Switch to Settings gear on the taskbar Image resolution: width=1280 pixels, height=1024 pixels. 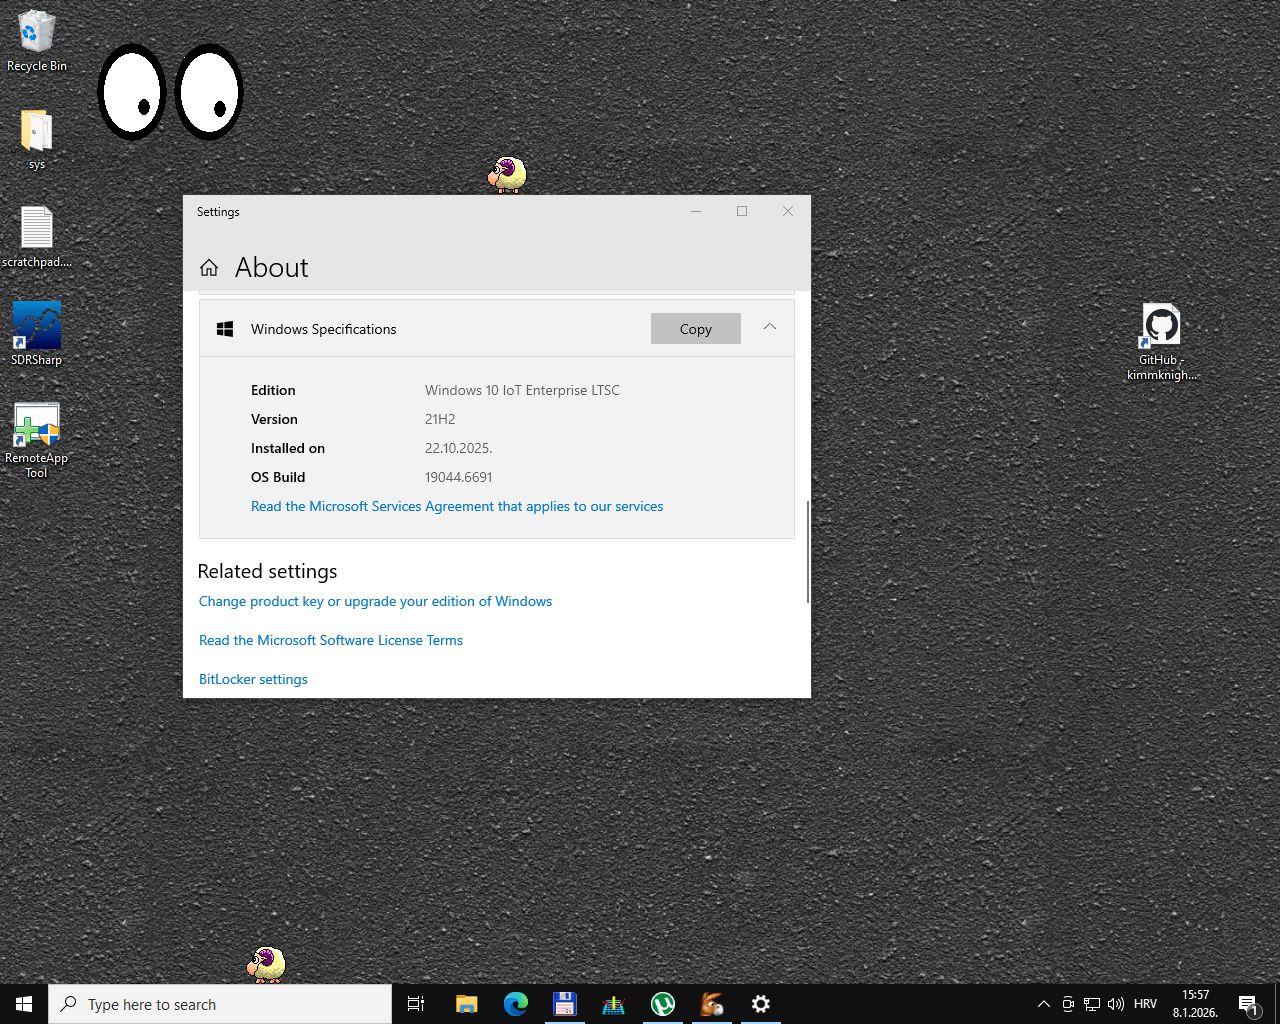point(760,1004)
